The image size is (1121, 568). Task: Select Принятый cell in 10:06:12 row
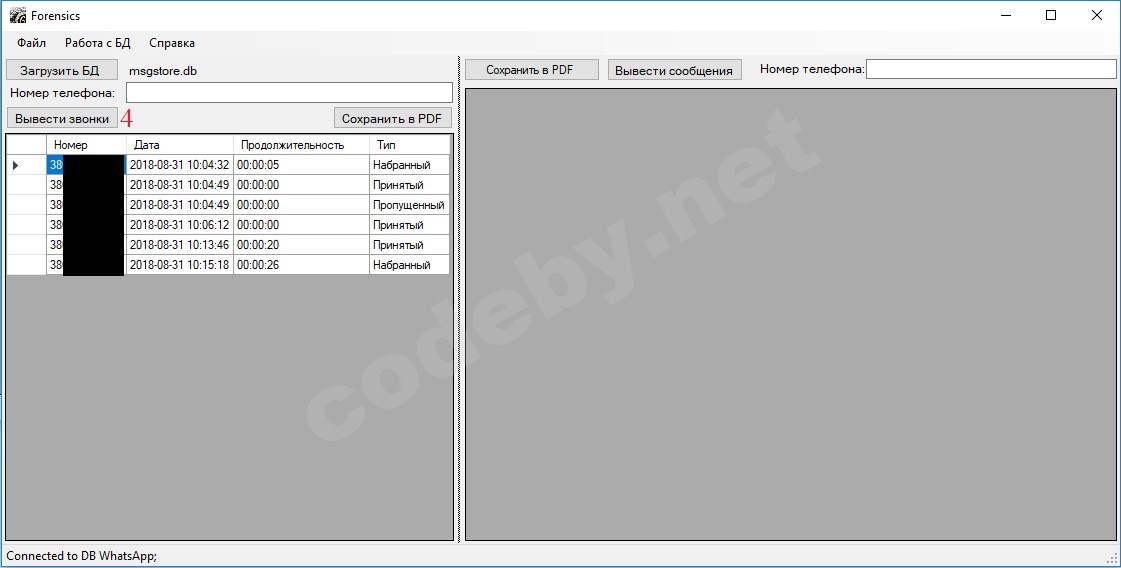tap(409, 225)
